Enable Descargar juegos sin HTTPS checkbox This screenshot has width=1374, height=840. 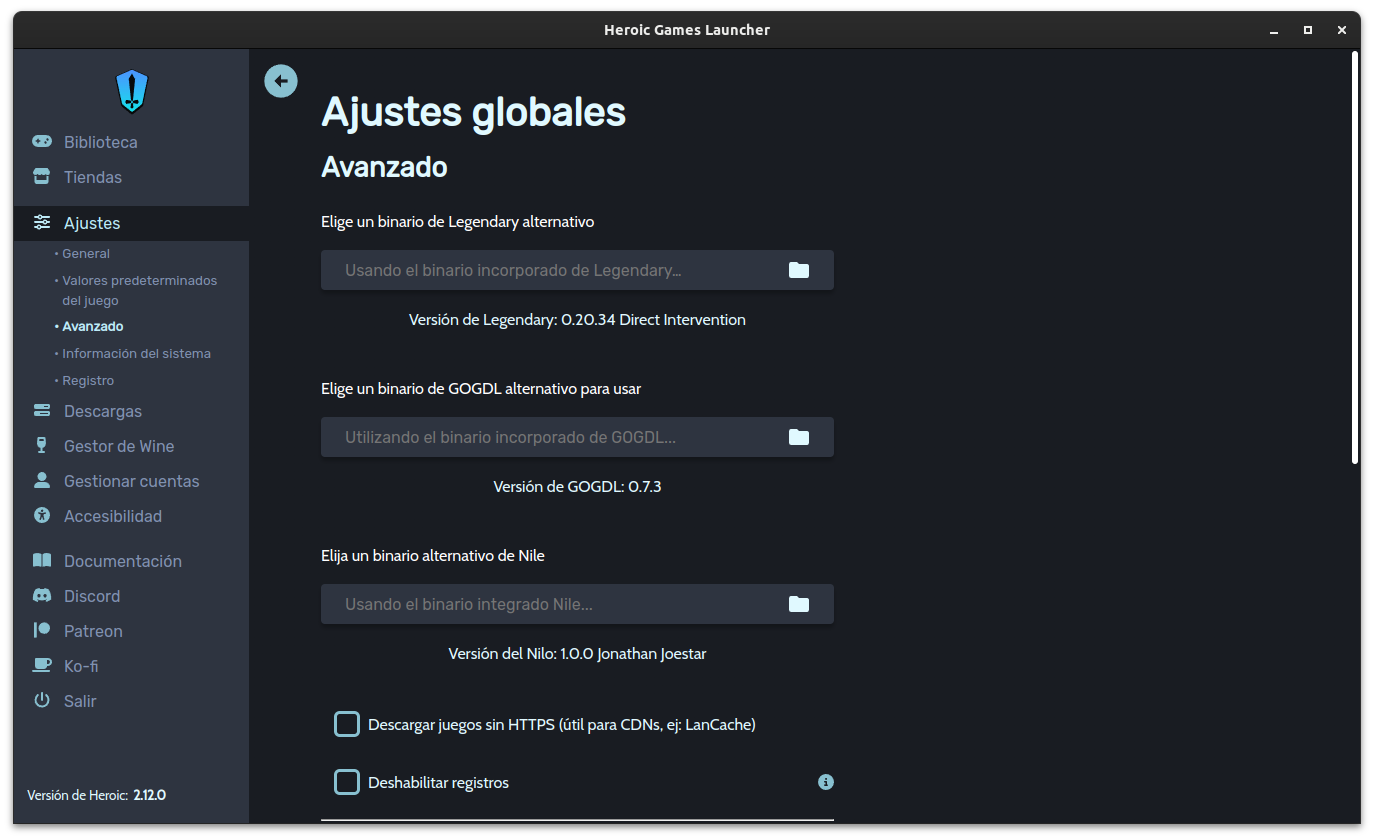tap(347, 724)
